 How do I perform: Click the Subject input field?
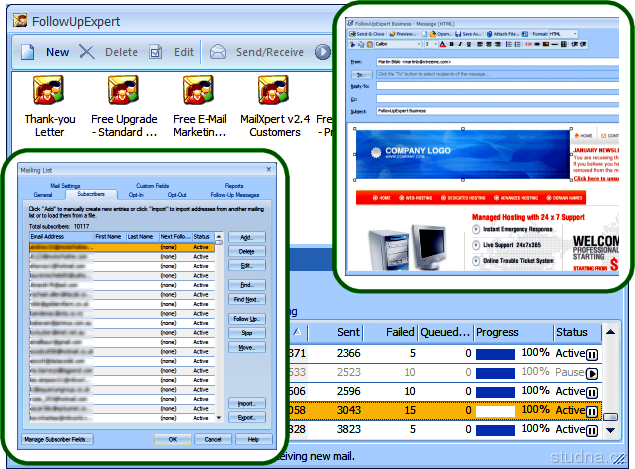pyautogui.click(x=497, y=111)
